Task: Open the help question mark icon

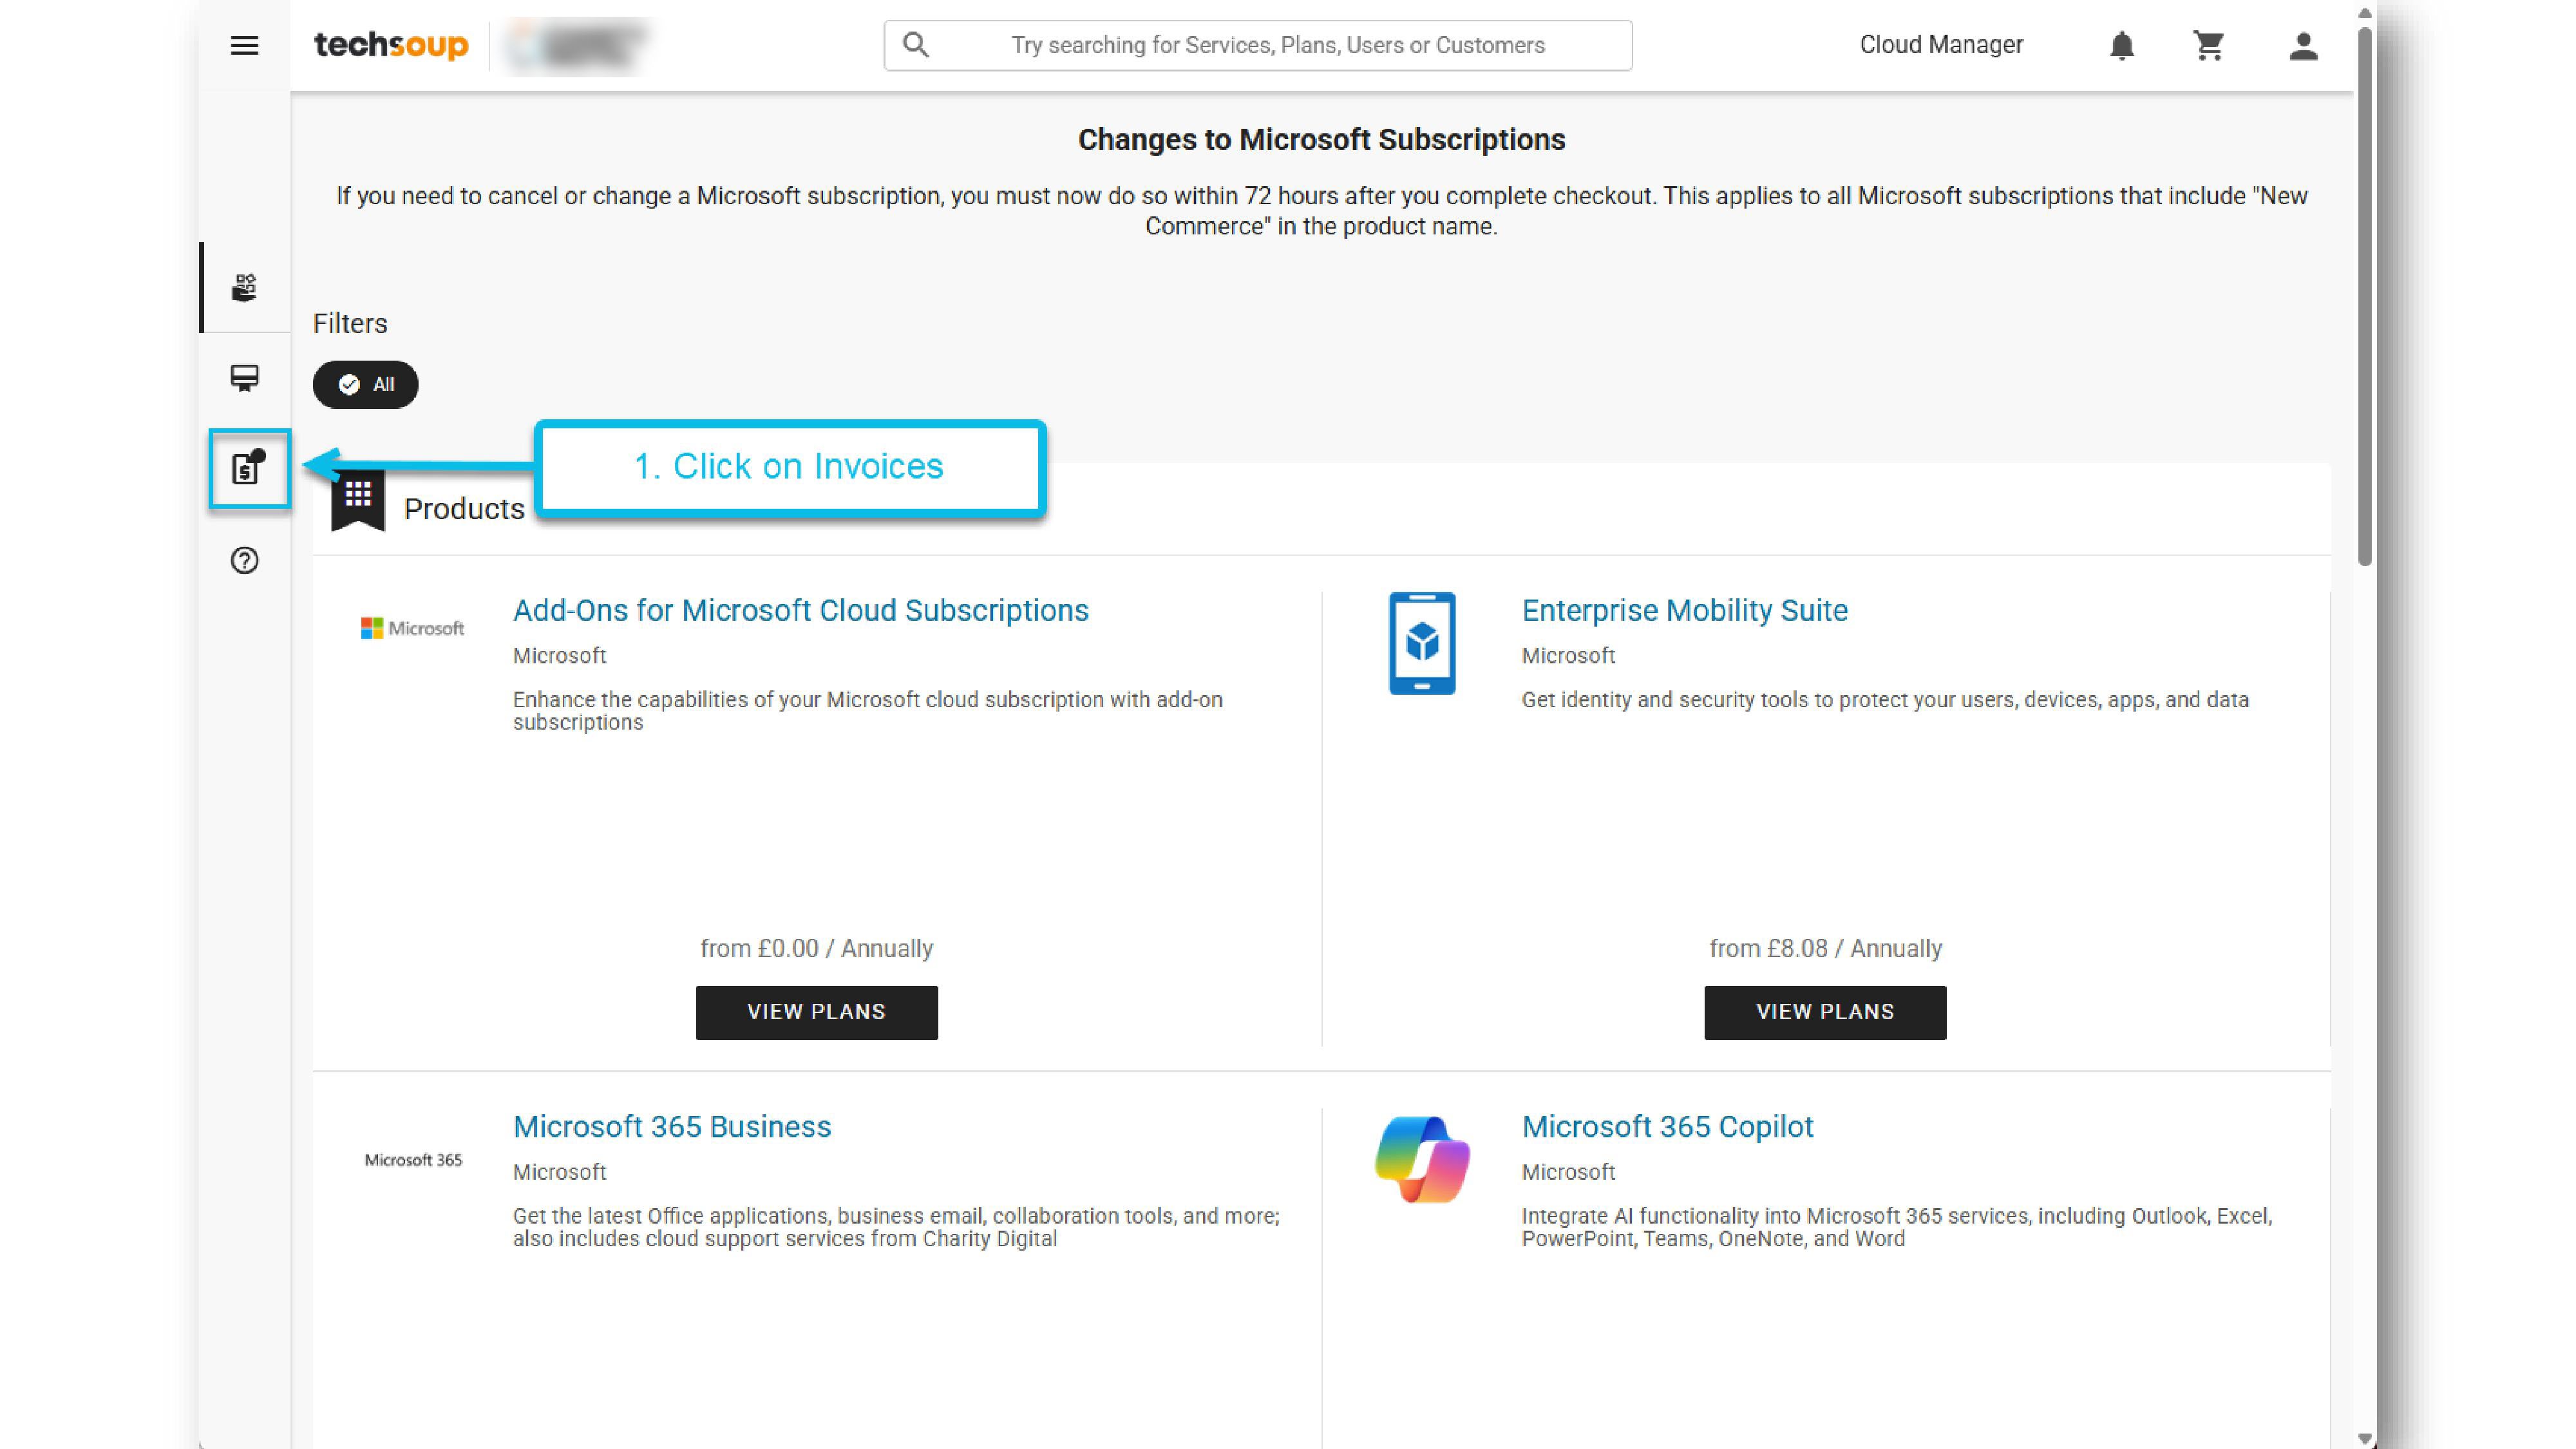Action: coord(244,561)
